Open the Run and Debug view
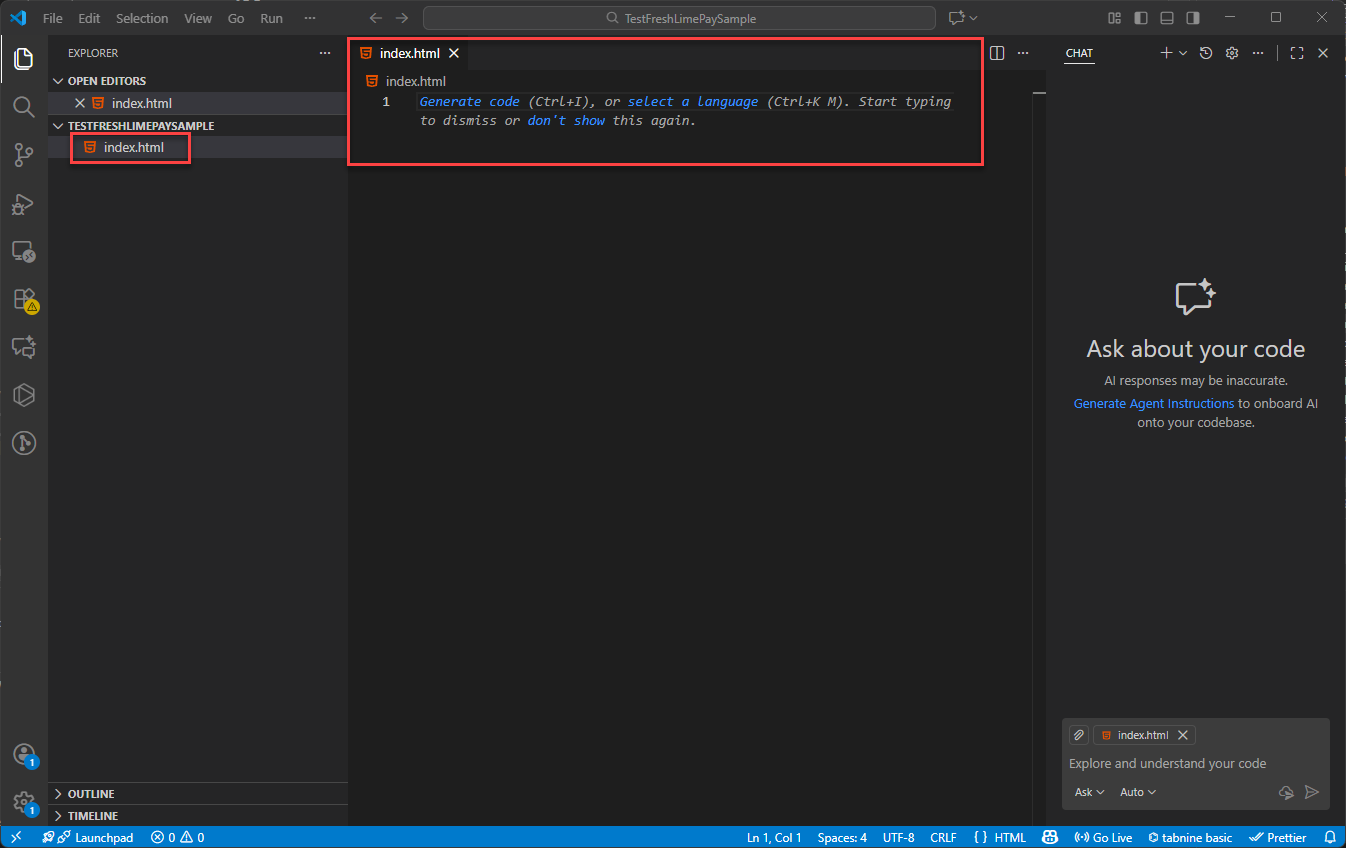The width and height of the screenshot is (1346, 848). 23,203
